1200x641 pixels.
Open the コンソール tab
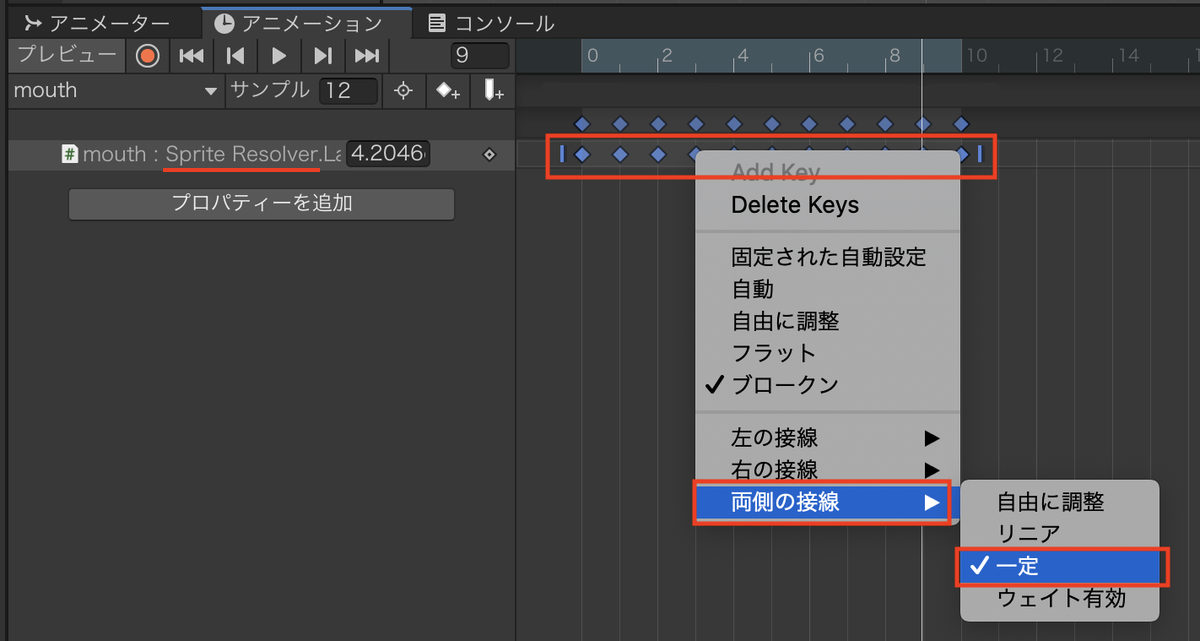point(490,23)
